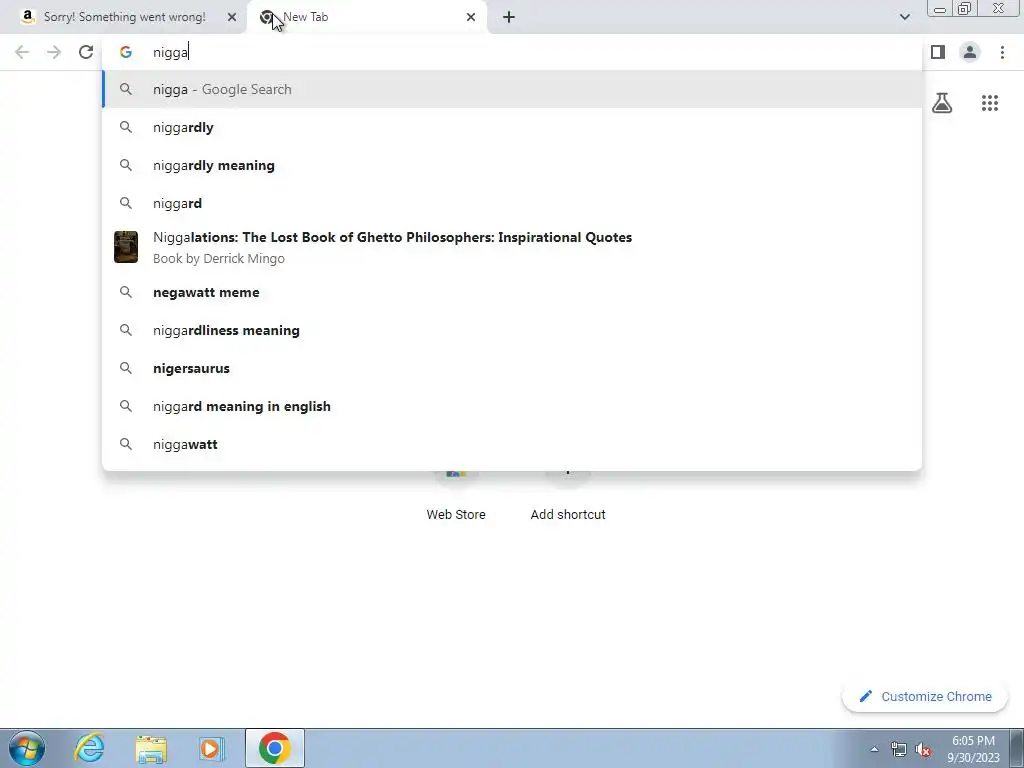
Task: Close the "Sorry! Something went wrong!" tab
Action: pos(232,17)
